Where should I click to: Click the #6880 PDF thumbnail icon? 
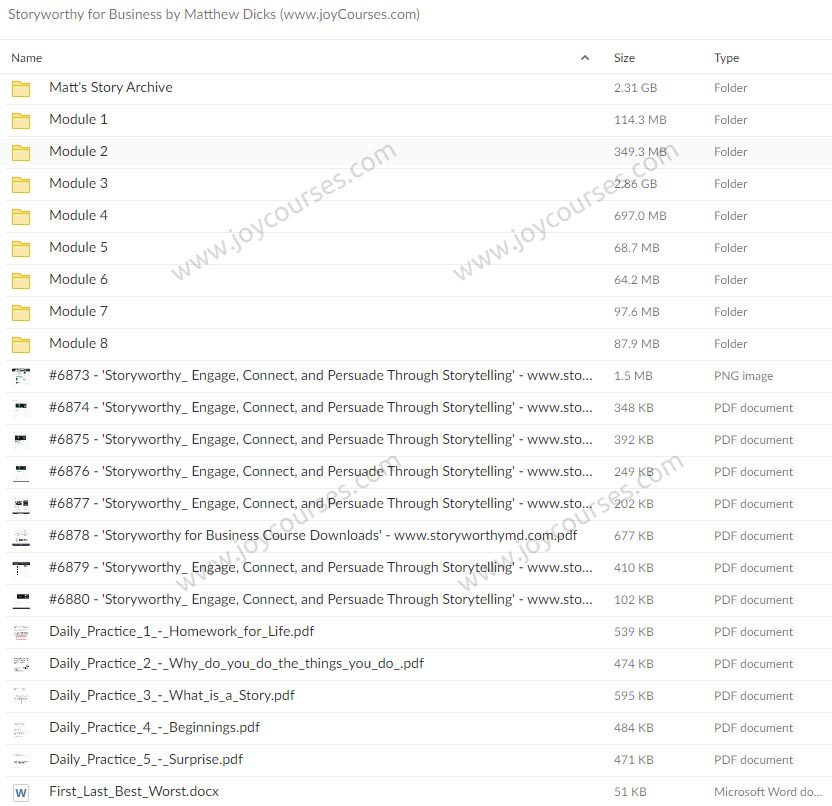(21, 600)
